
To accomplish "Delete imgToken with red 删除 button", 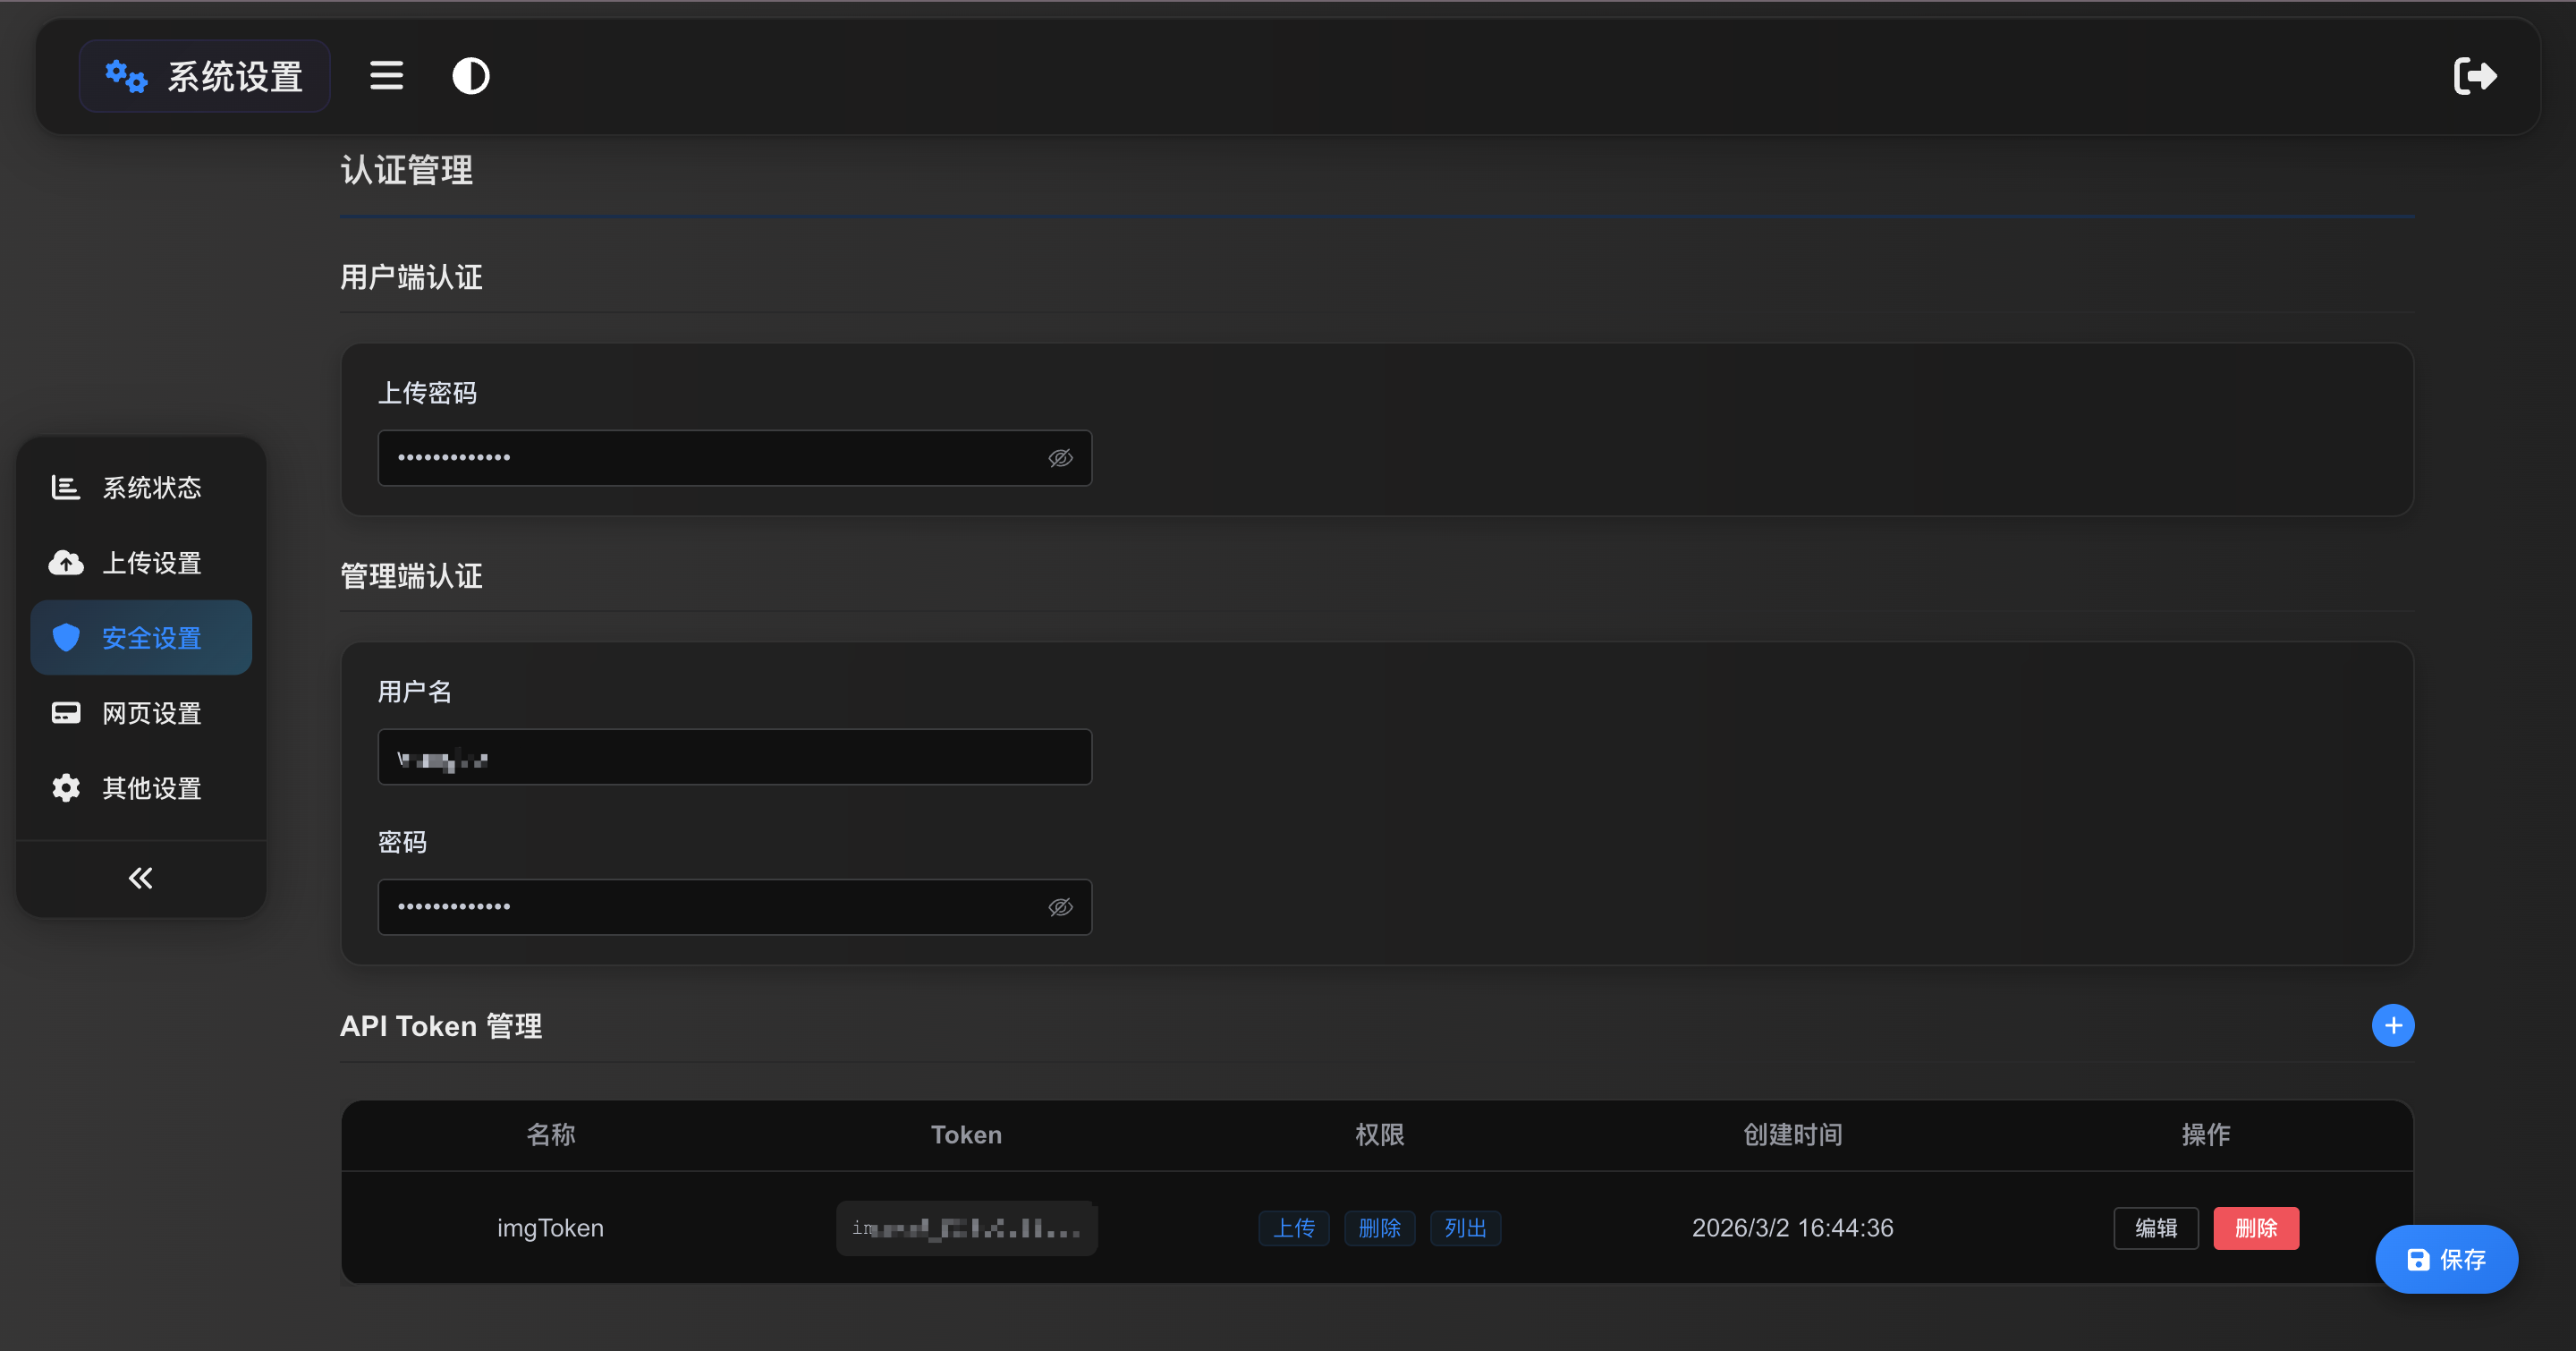I will click(x=2255, y=1228).
